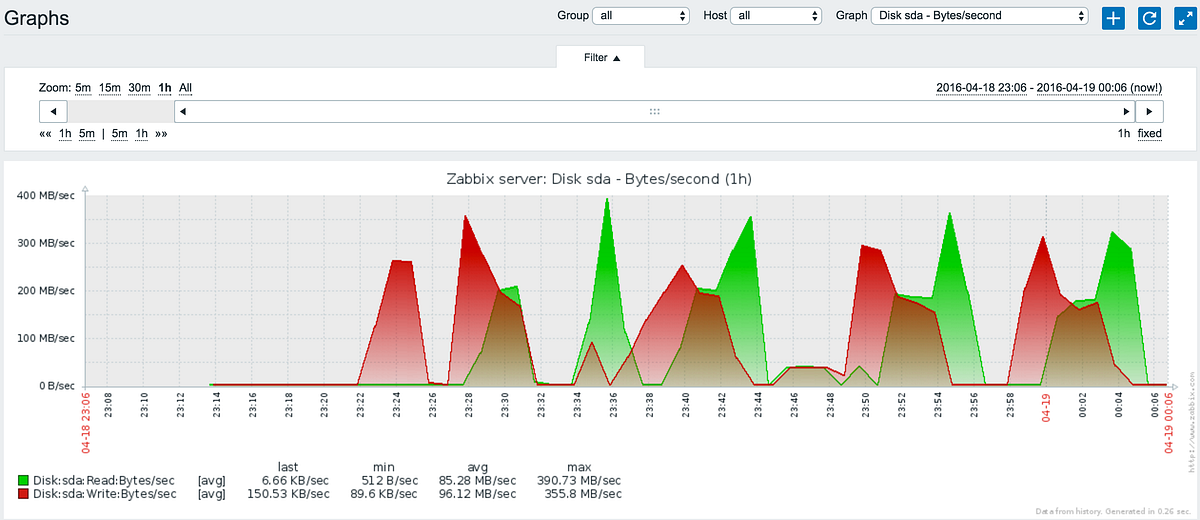The height and width of the screenshot is (520, 1200).
Task: Set zoom to 30m
Action: click(x=139, y=88)
